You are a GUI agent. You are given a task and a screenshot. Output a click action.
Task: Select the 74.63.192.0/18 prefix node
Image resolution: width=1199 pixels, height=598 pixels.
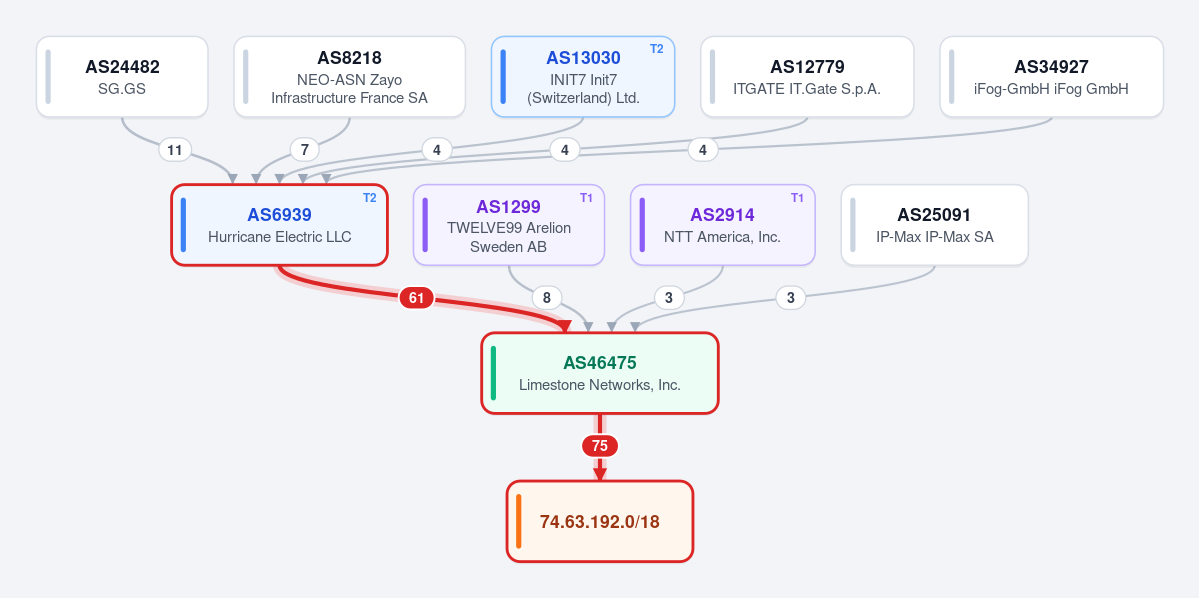click(600, 522)
